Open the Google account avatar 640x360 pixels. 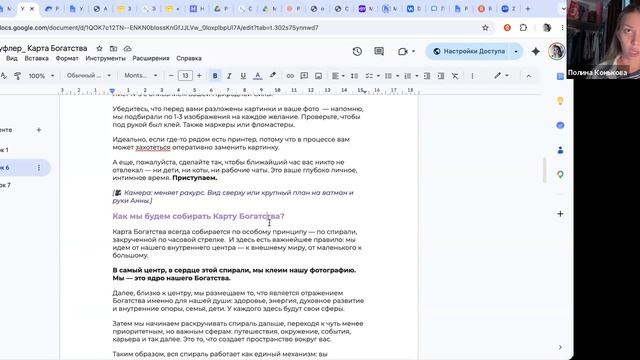pos(556,51)
